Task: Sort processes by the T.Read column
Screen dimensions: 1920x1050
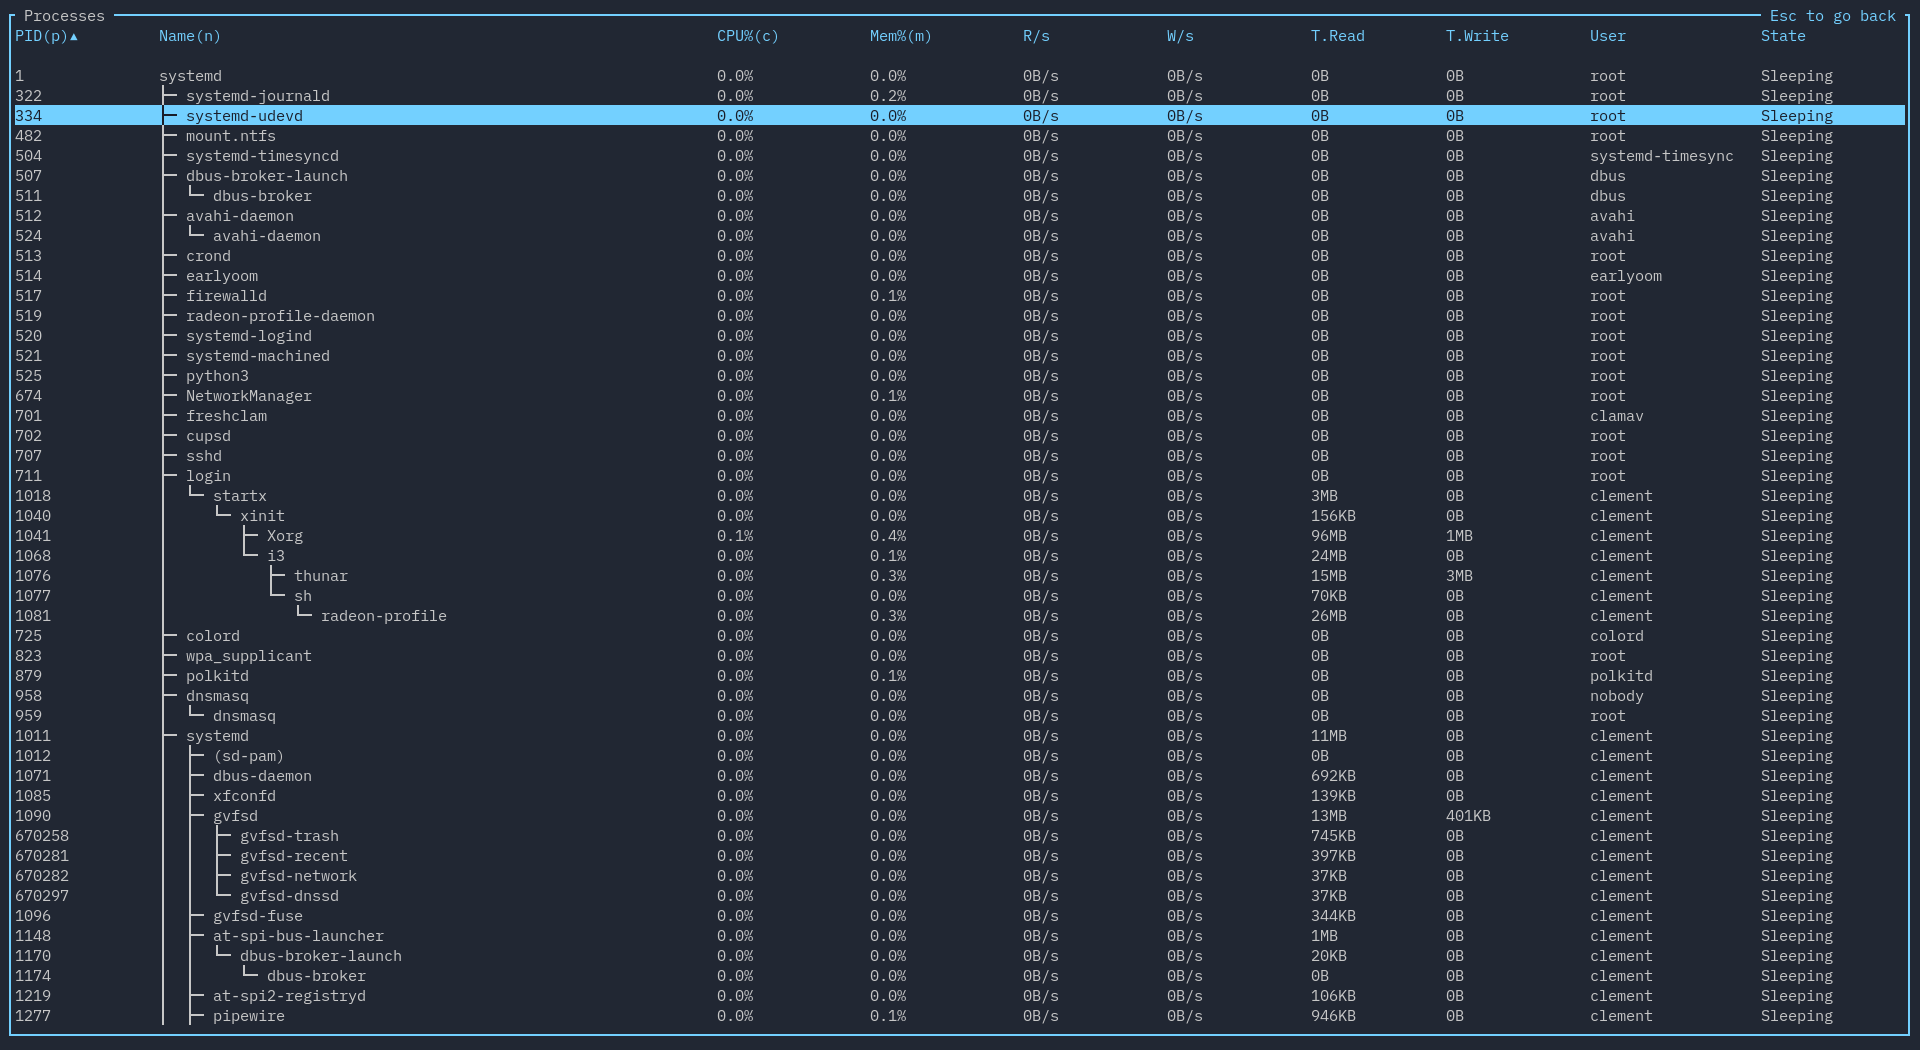Action: pos(1337,36)
